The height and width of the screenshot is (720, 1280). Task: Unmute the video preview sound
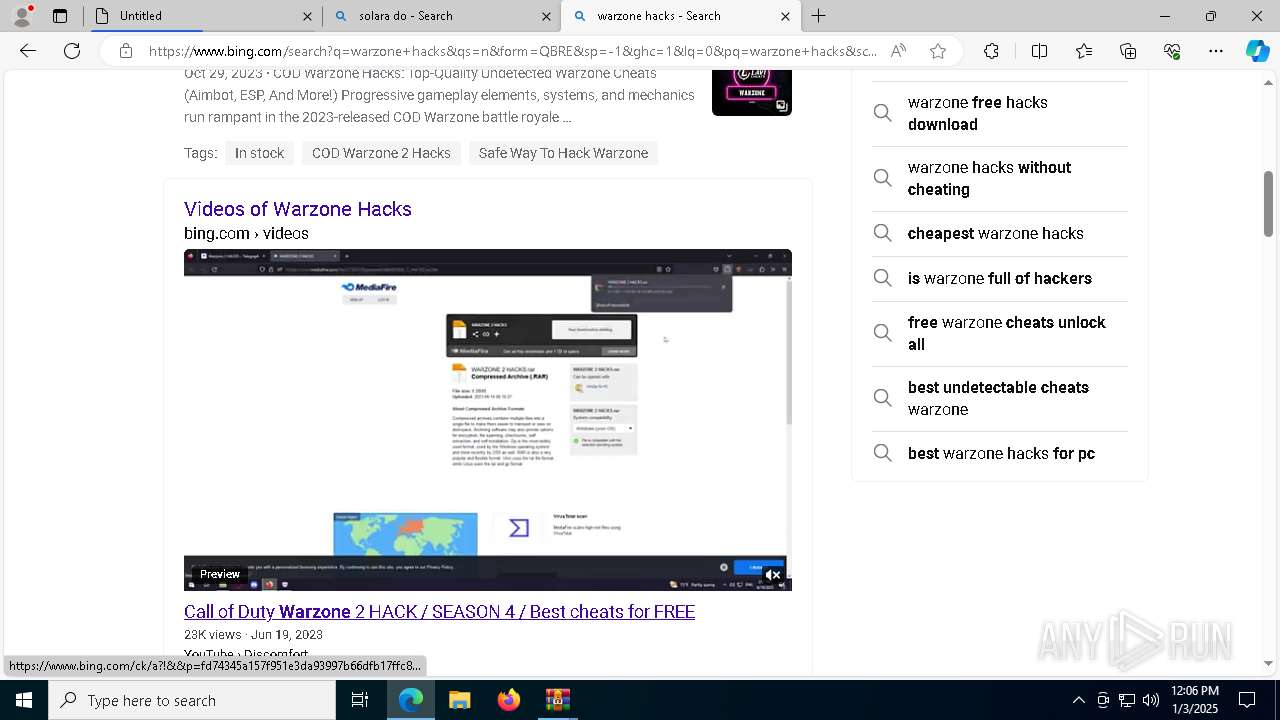click(773, 575)
